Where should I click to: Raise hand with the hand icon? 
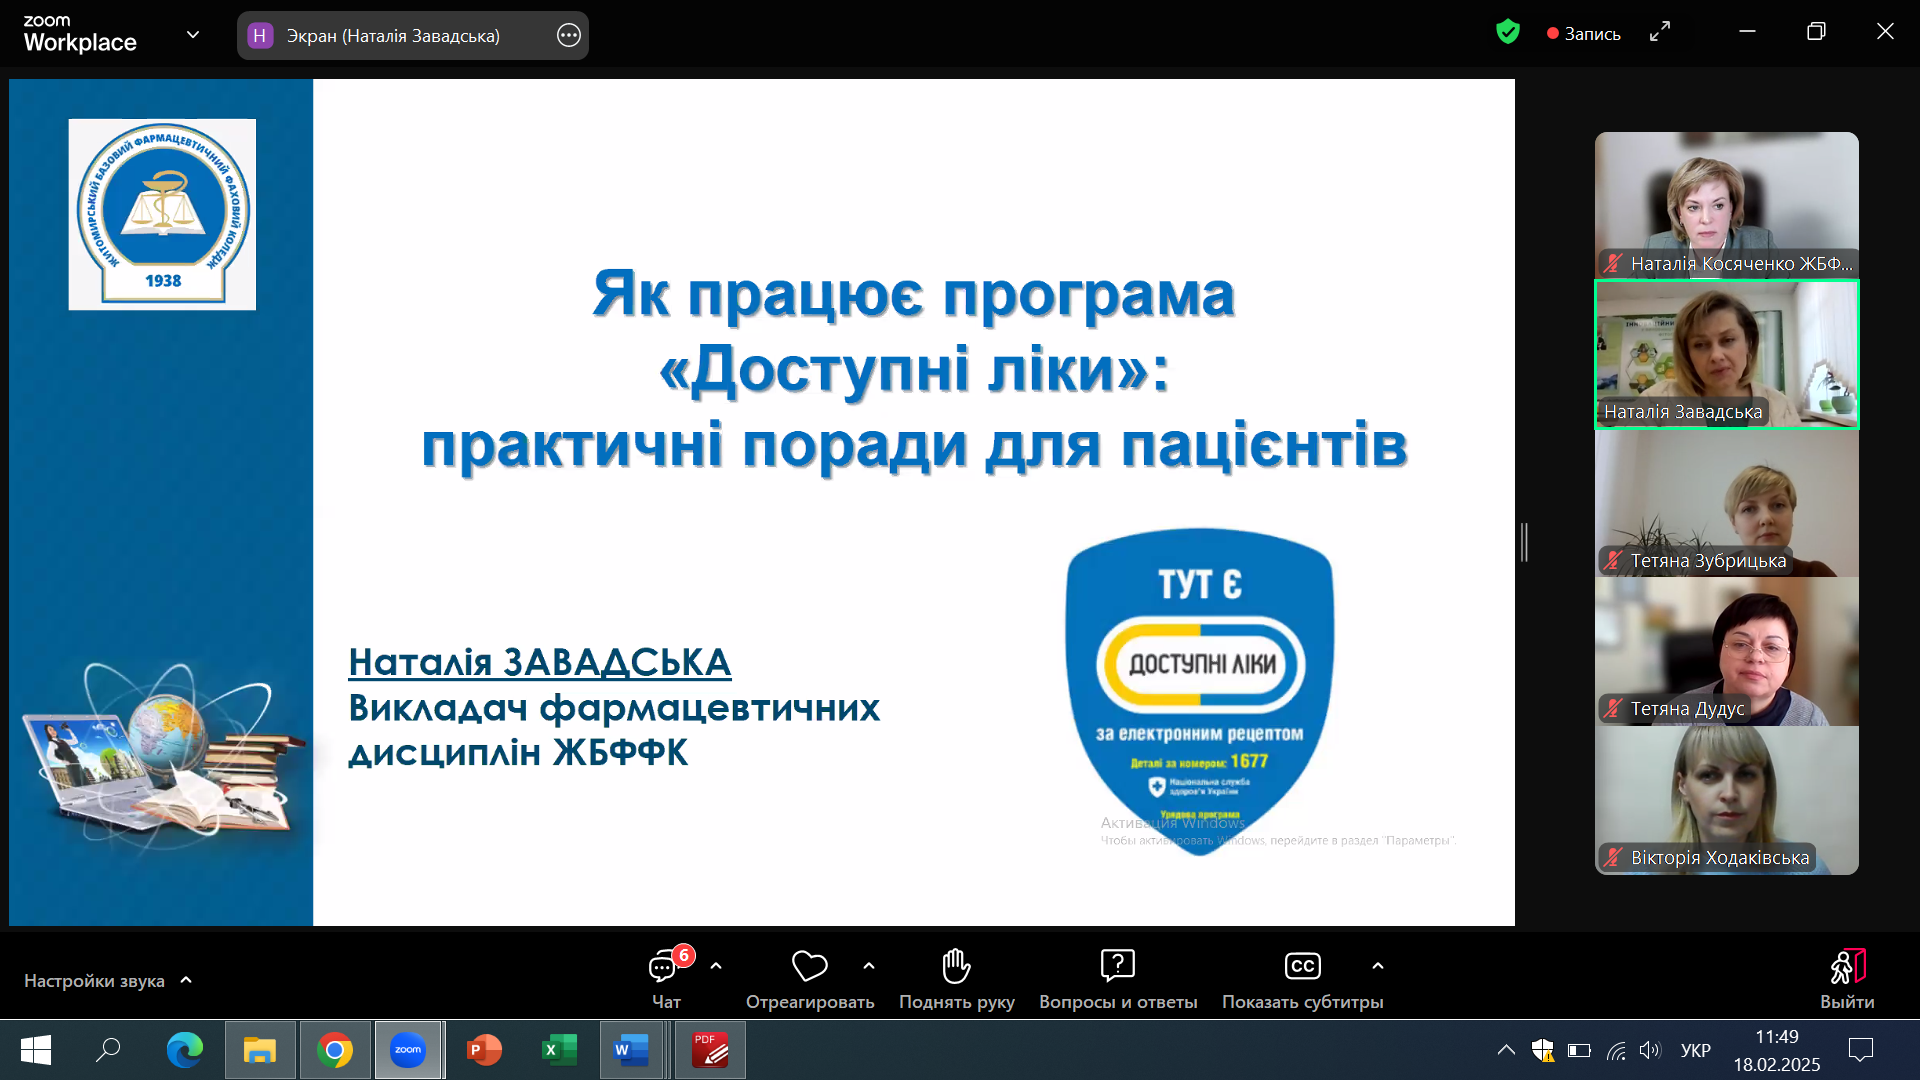click(x=956, y=966)
